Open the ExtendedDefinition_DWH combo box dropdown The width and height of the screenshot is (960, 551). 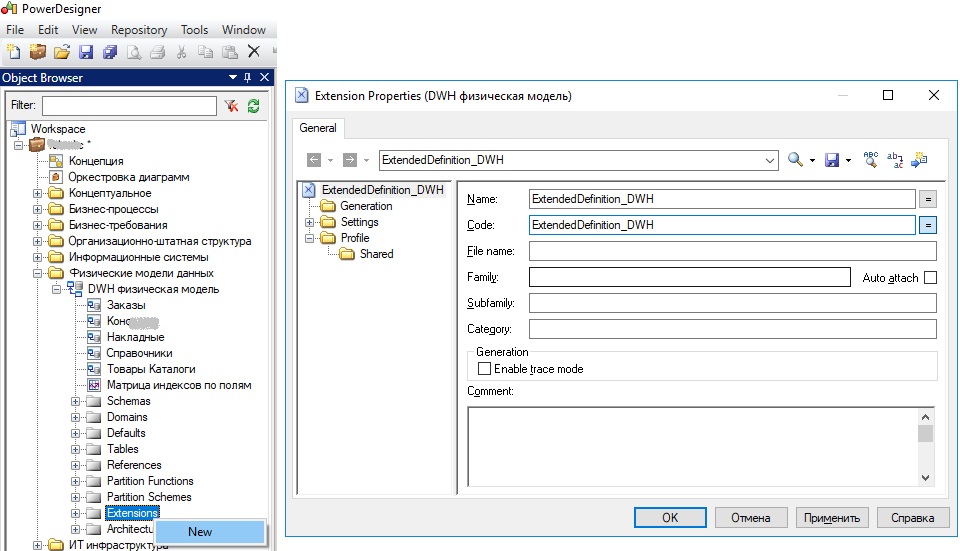coord(770,160)
